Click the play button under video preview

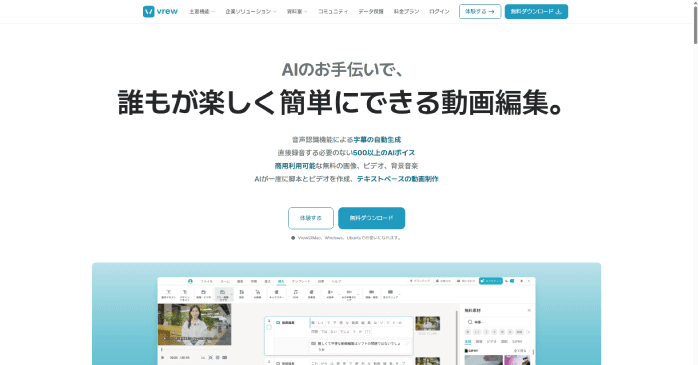point(162,357)
